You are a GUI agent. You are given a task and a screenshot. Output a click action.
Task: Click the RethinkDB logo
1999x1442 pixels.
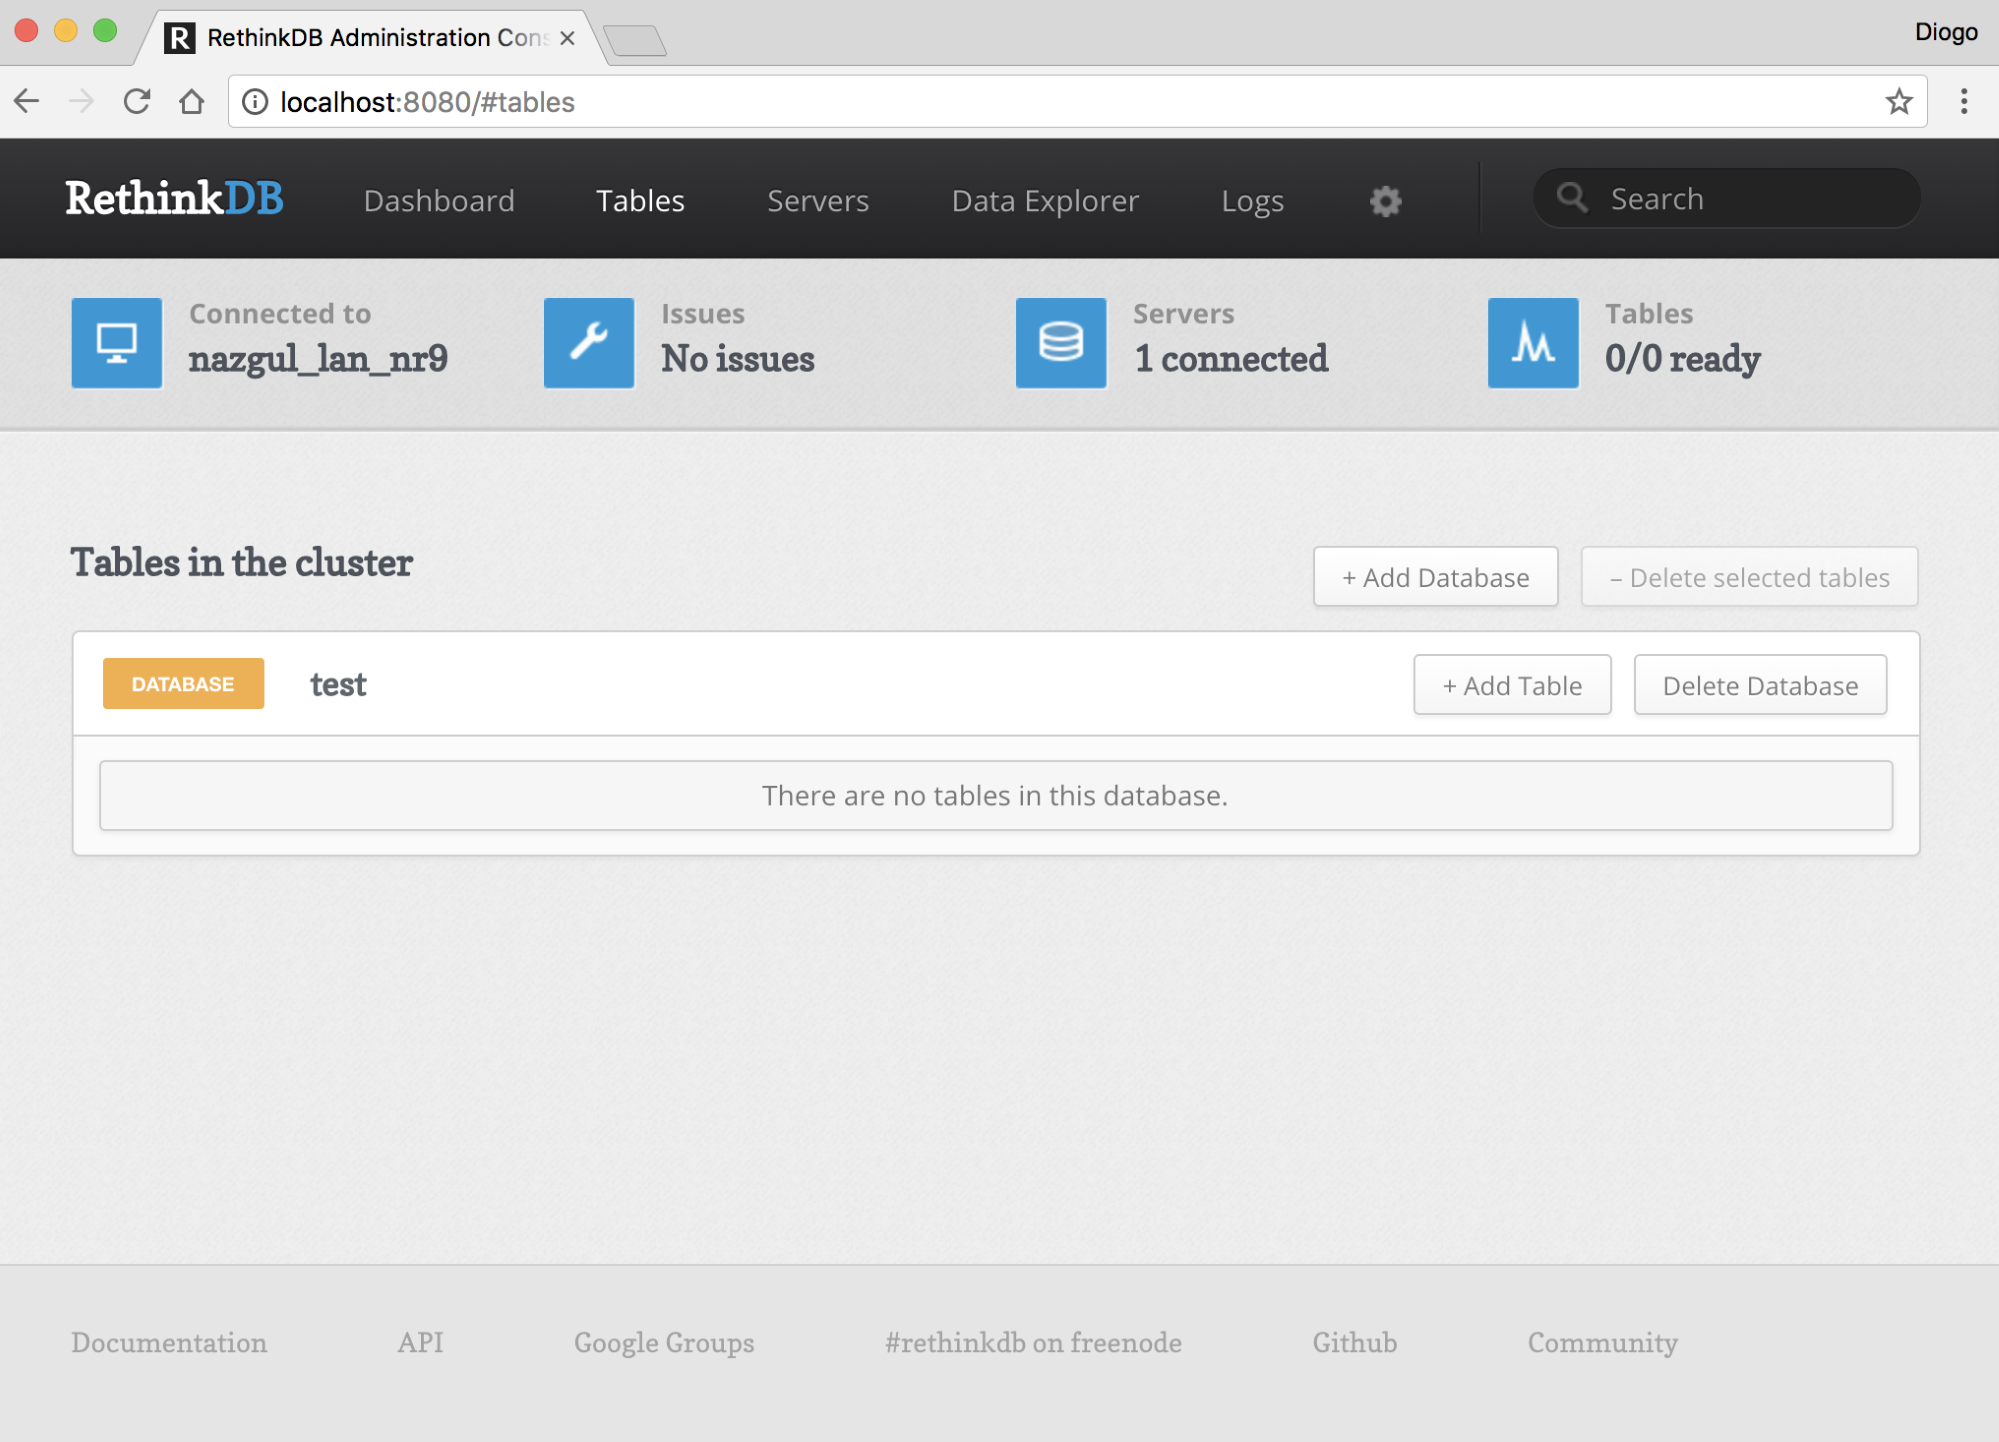pyautogui.click(x=175, y=198)
